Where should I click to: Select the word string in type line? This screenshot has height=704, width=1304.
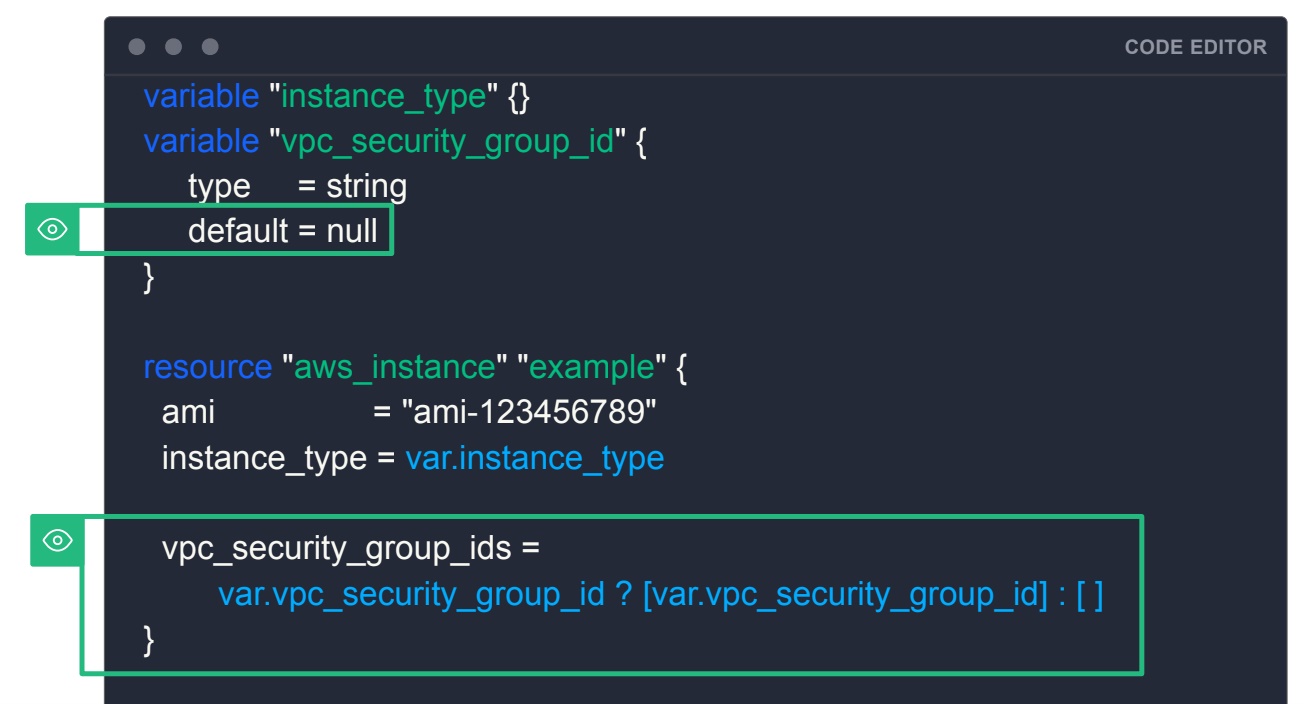366,187
